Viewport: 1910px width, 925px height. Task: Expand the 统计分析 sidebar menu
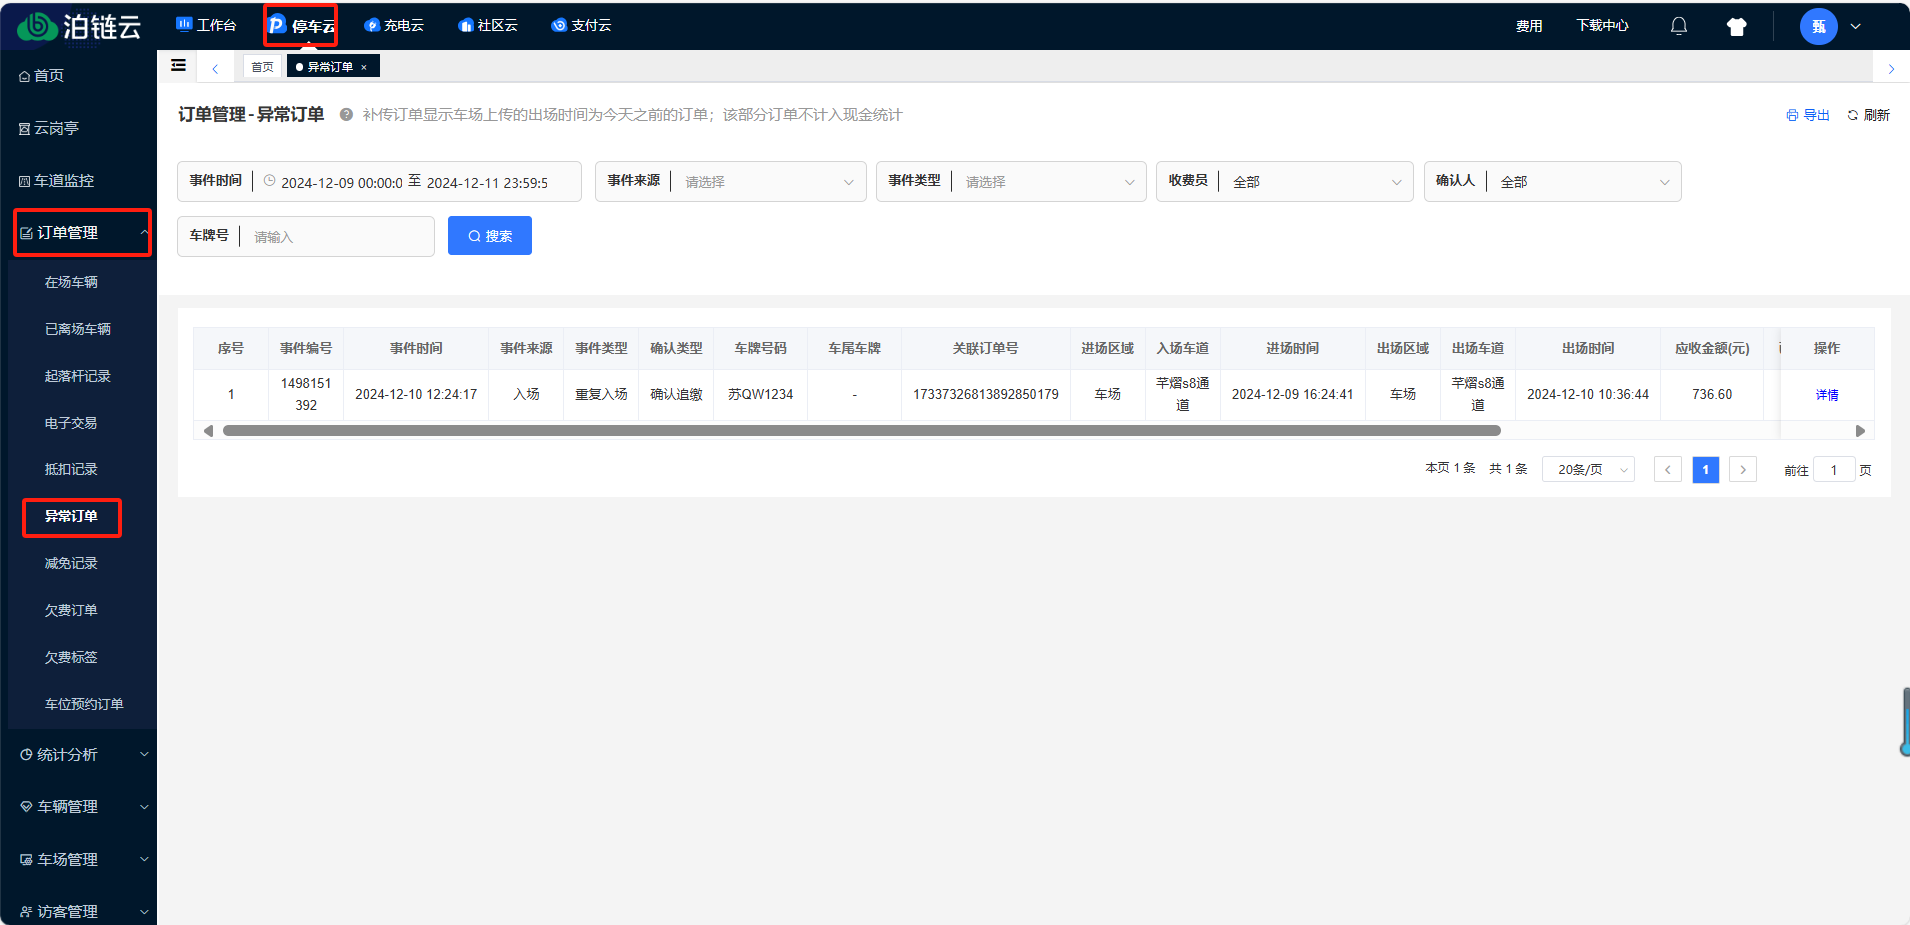click(x=82, y=754)
